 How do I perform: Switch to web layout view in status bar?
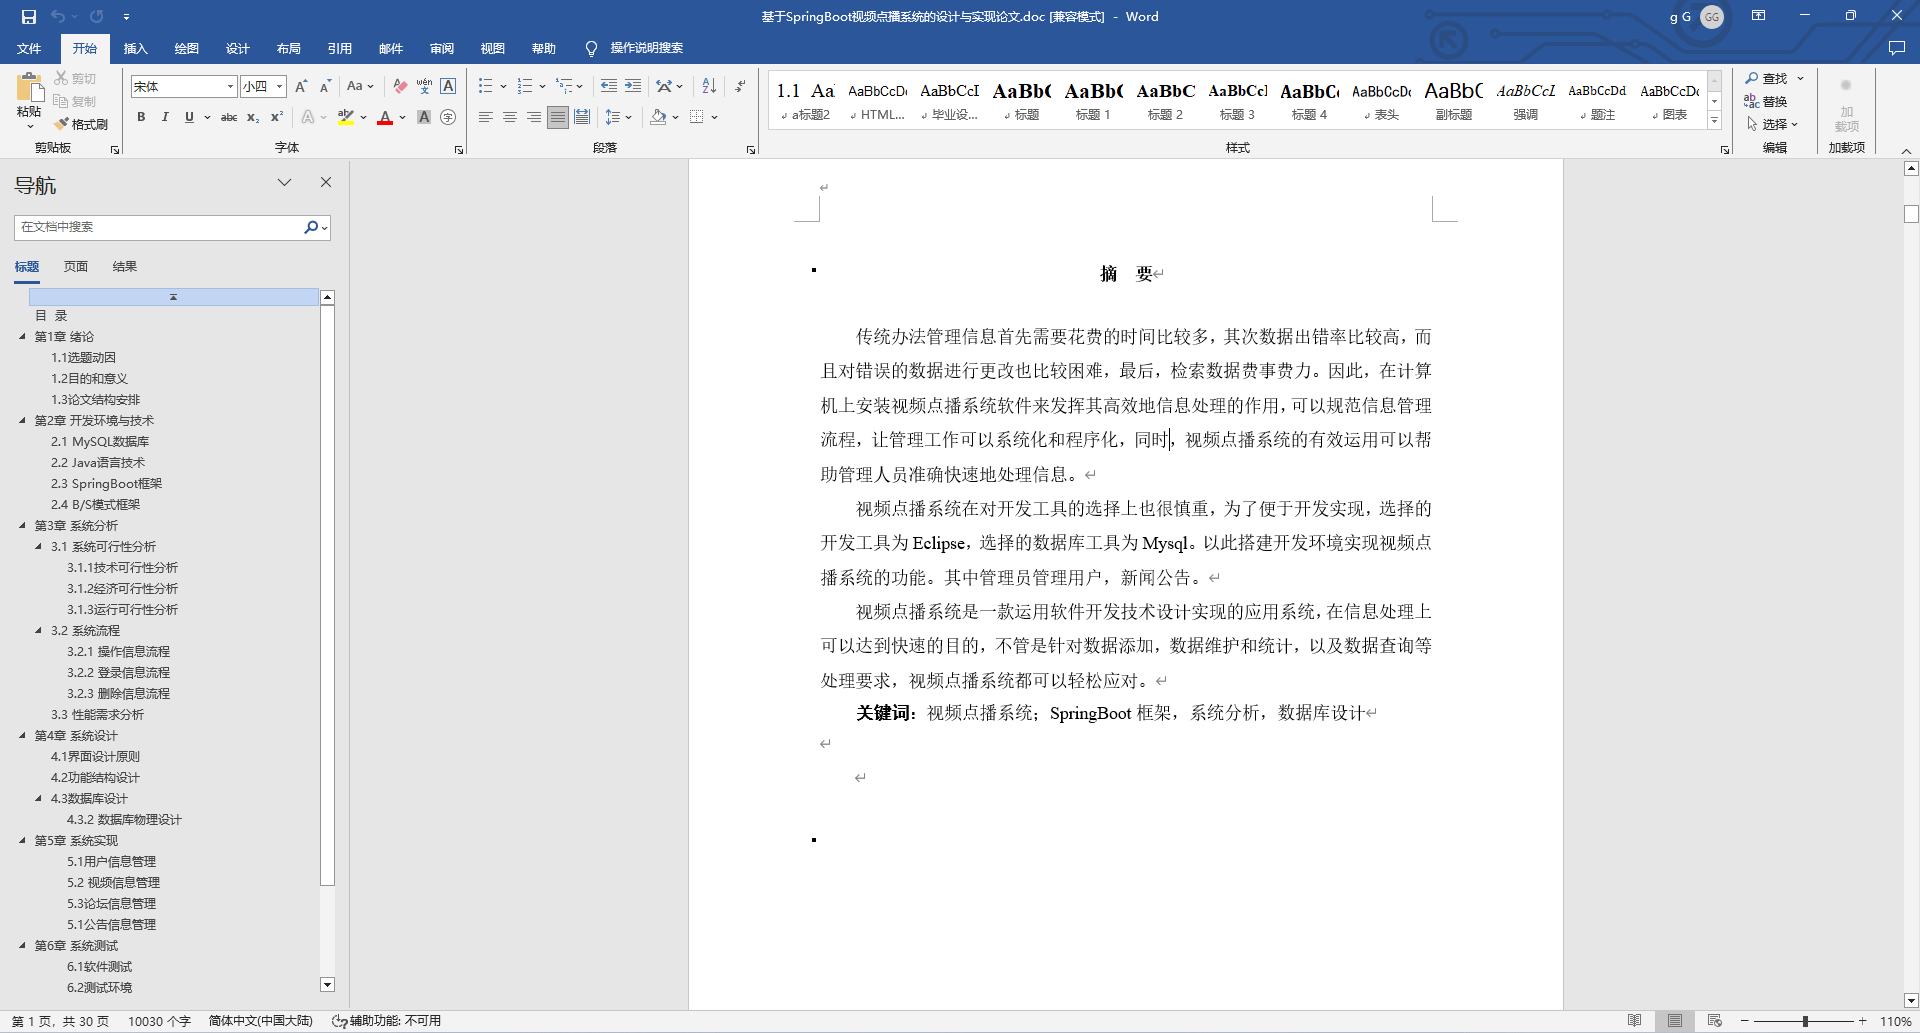1714,1021
